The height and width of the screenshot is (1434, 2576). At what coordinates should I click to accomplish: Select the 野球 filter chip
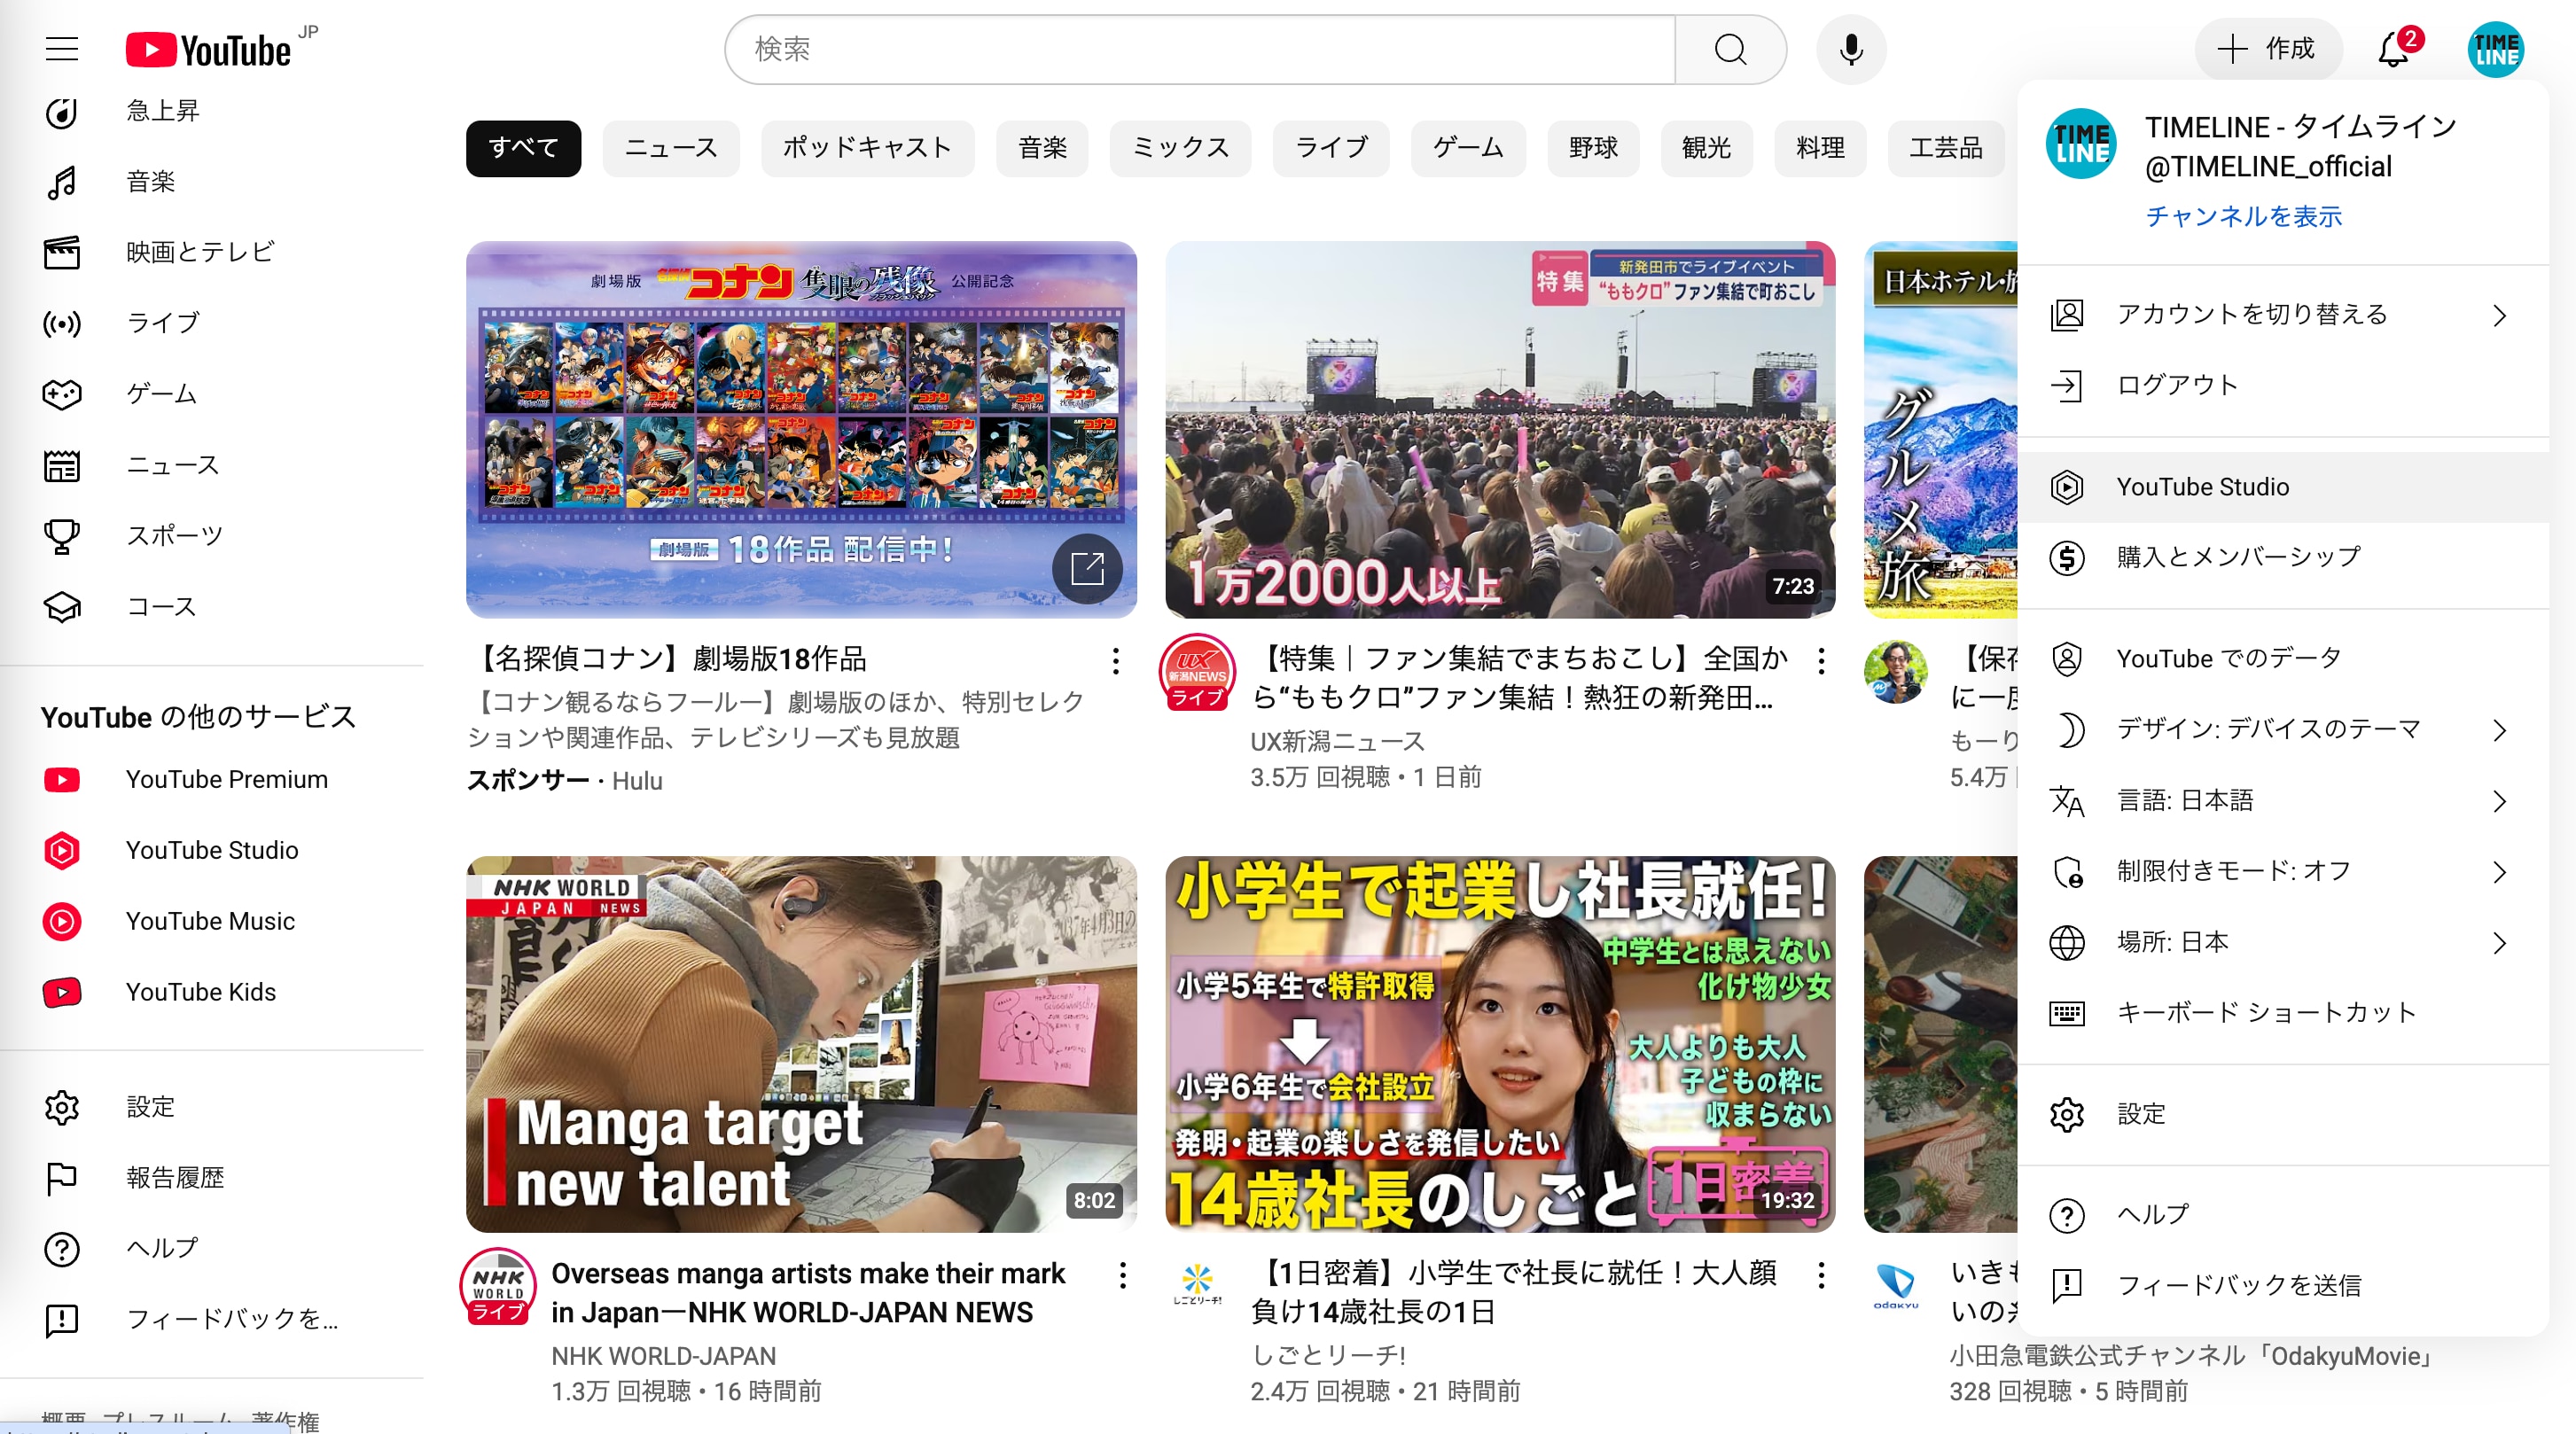point(1593,148)
